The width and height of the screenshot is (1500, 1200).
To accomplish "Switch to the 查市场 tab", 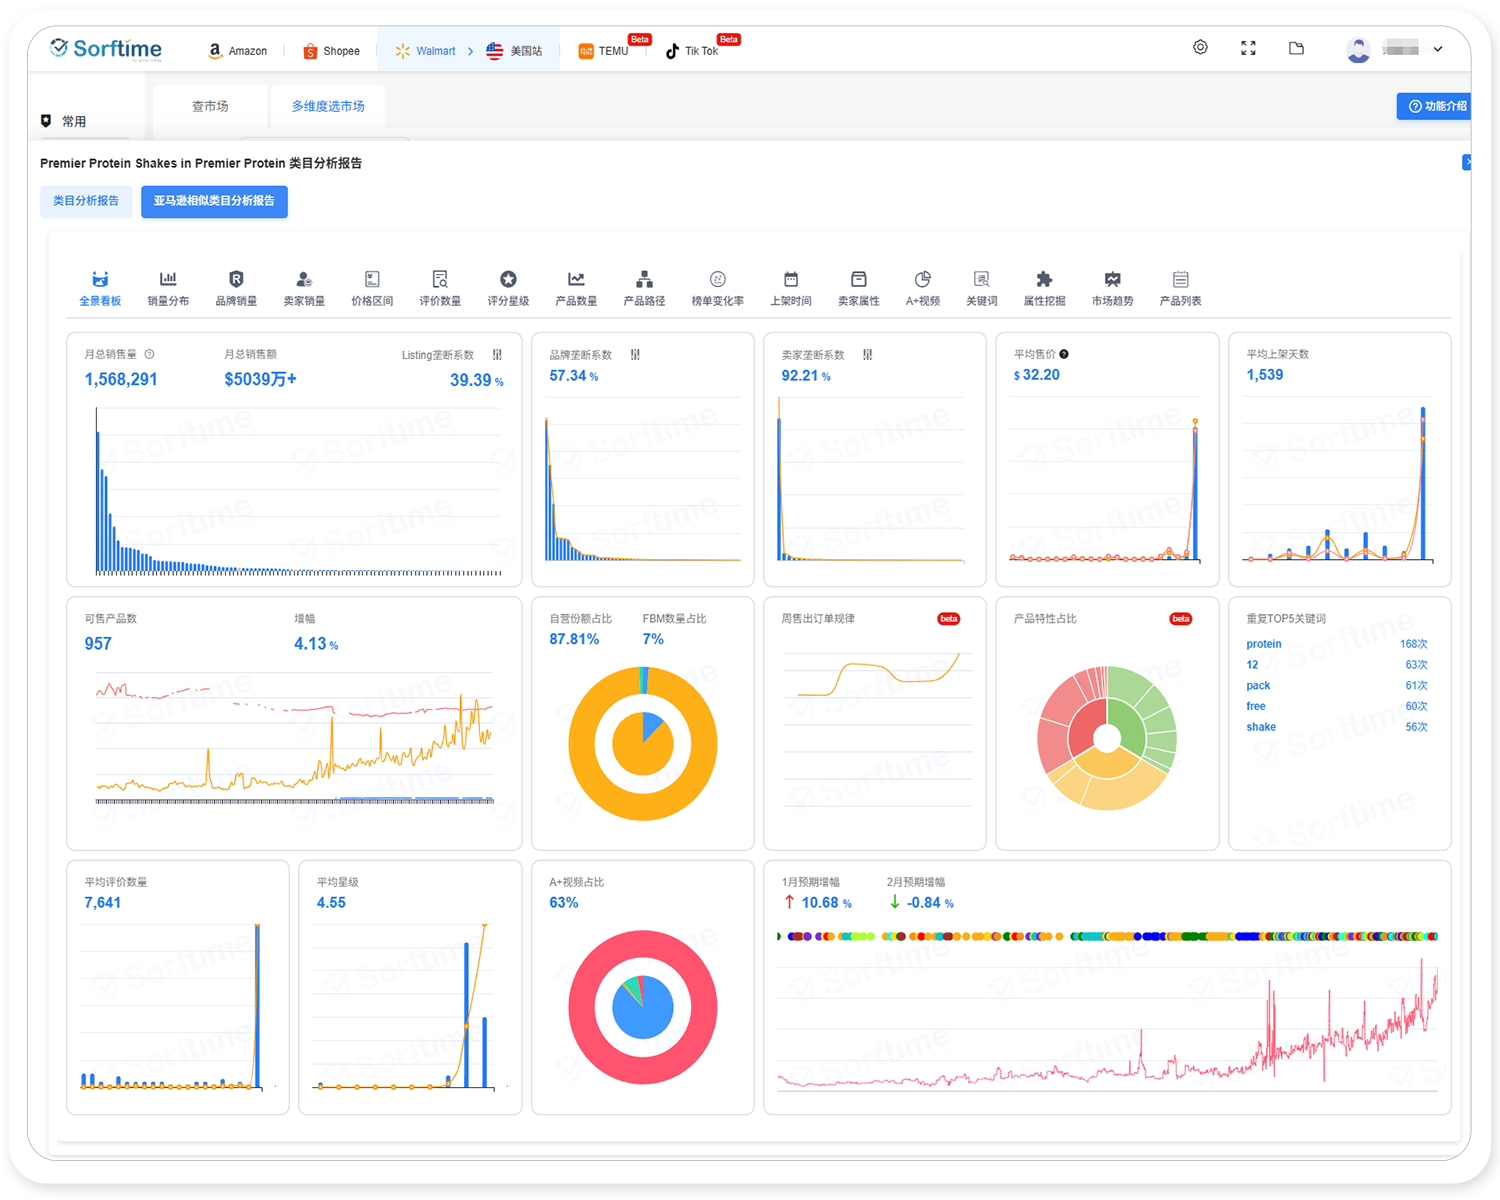I will (210, 106).
